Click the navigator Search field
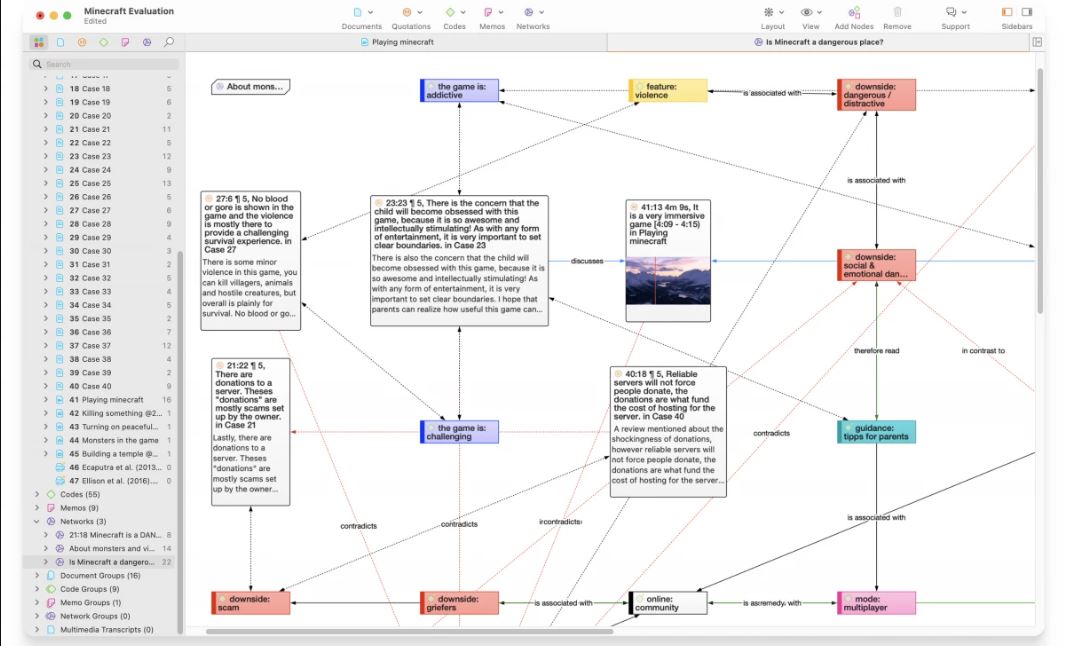The width and height of the screenshot is (1066, 646). [x=105, y=64]
